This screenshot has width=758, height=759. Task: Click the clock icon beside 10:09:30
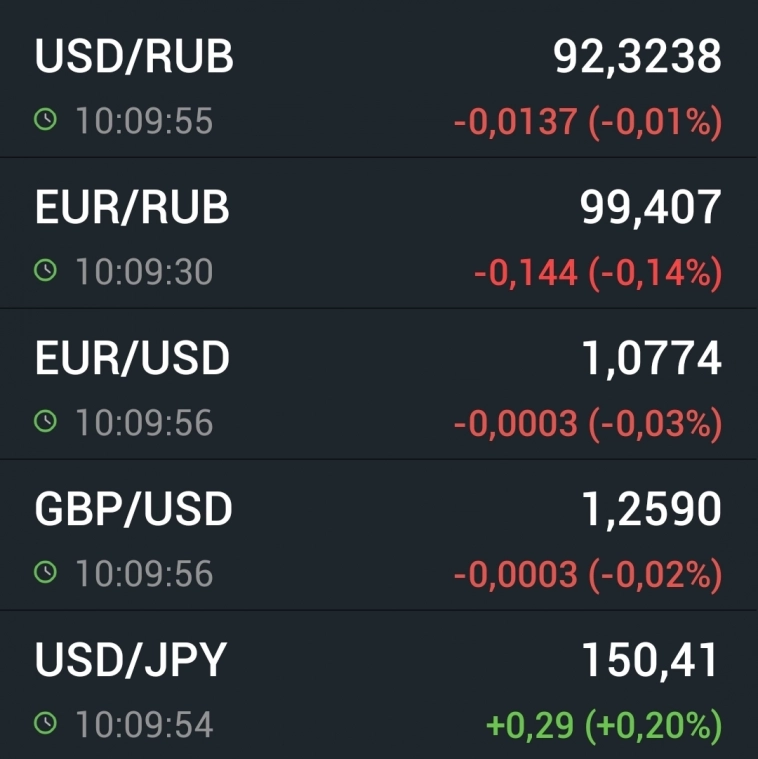(x=45, y=271)
